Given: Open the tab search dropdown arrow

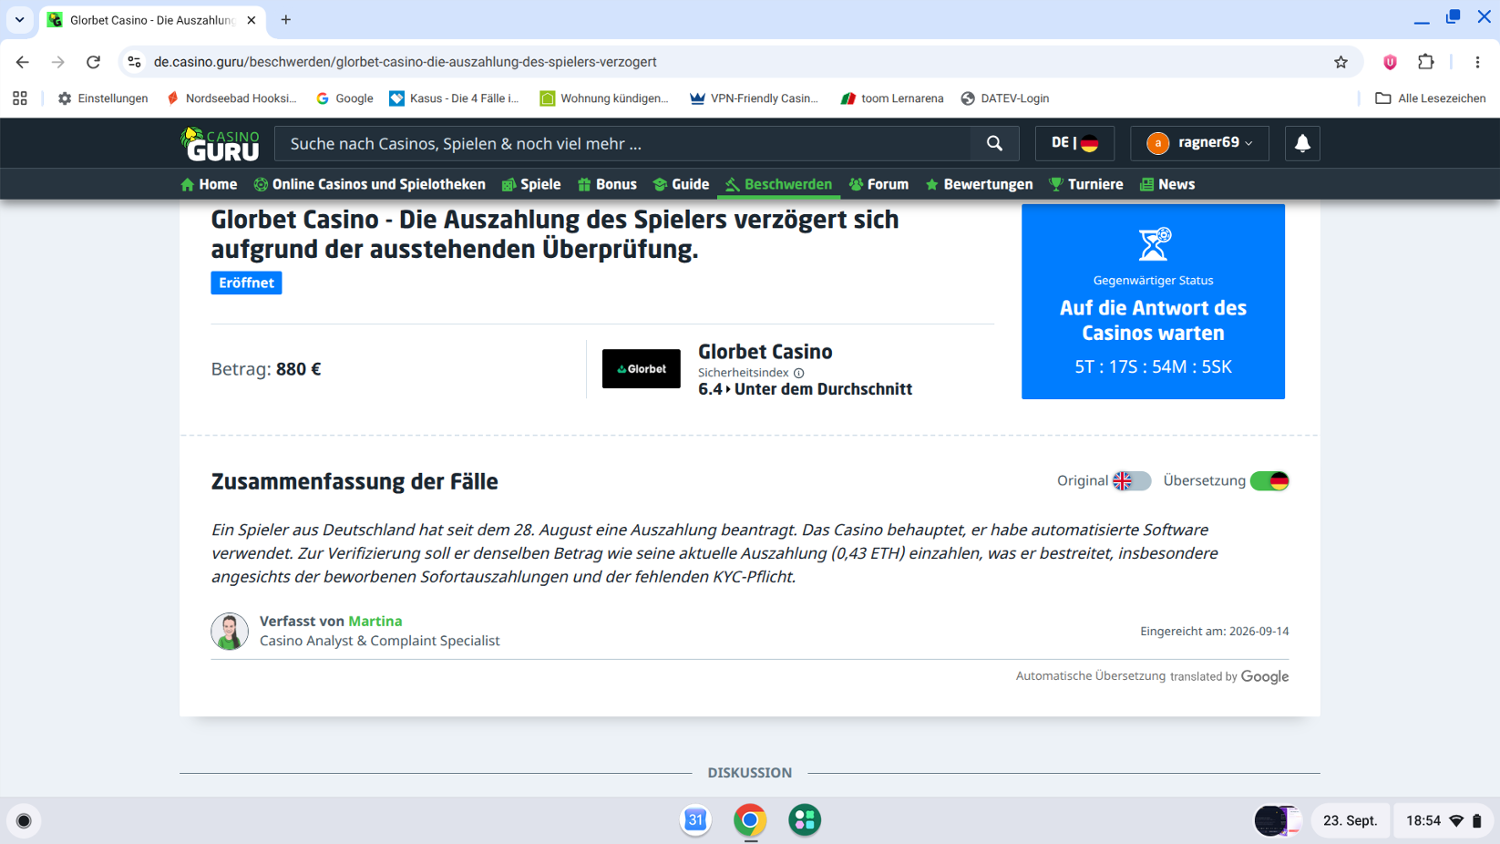Looking at the screenshot, I should 19,20.
